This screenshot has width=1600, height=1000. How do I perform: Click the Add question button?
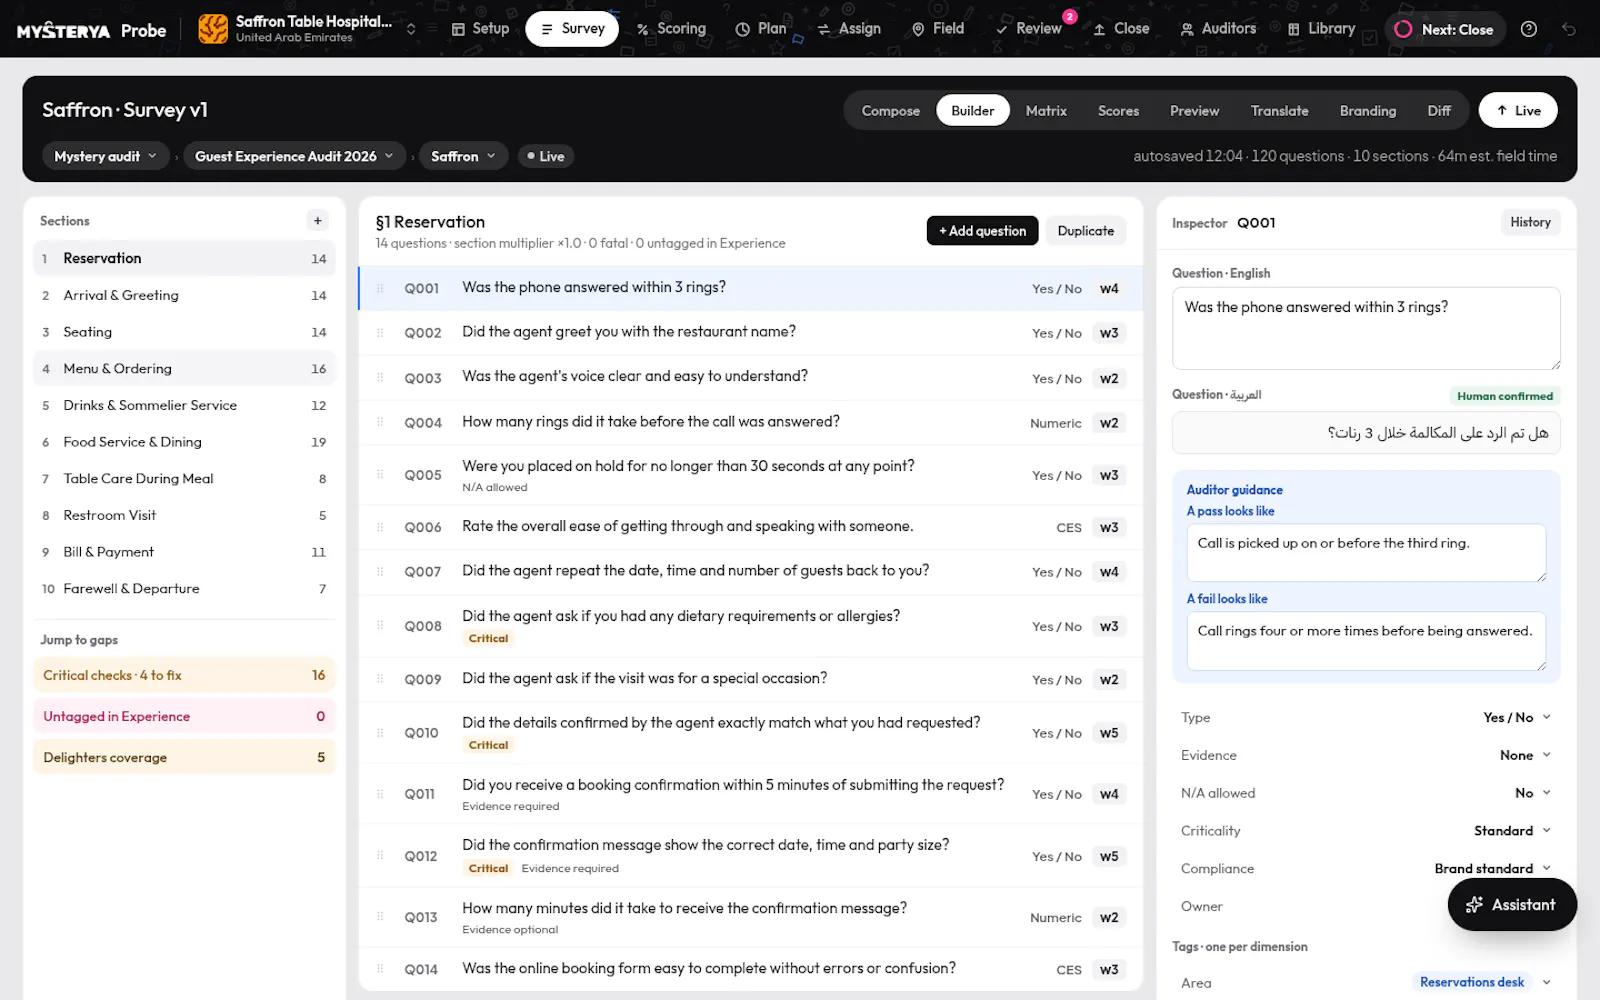(x=982, y=231)
